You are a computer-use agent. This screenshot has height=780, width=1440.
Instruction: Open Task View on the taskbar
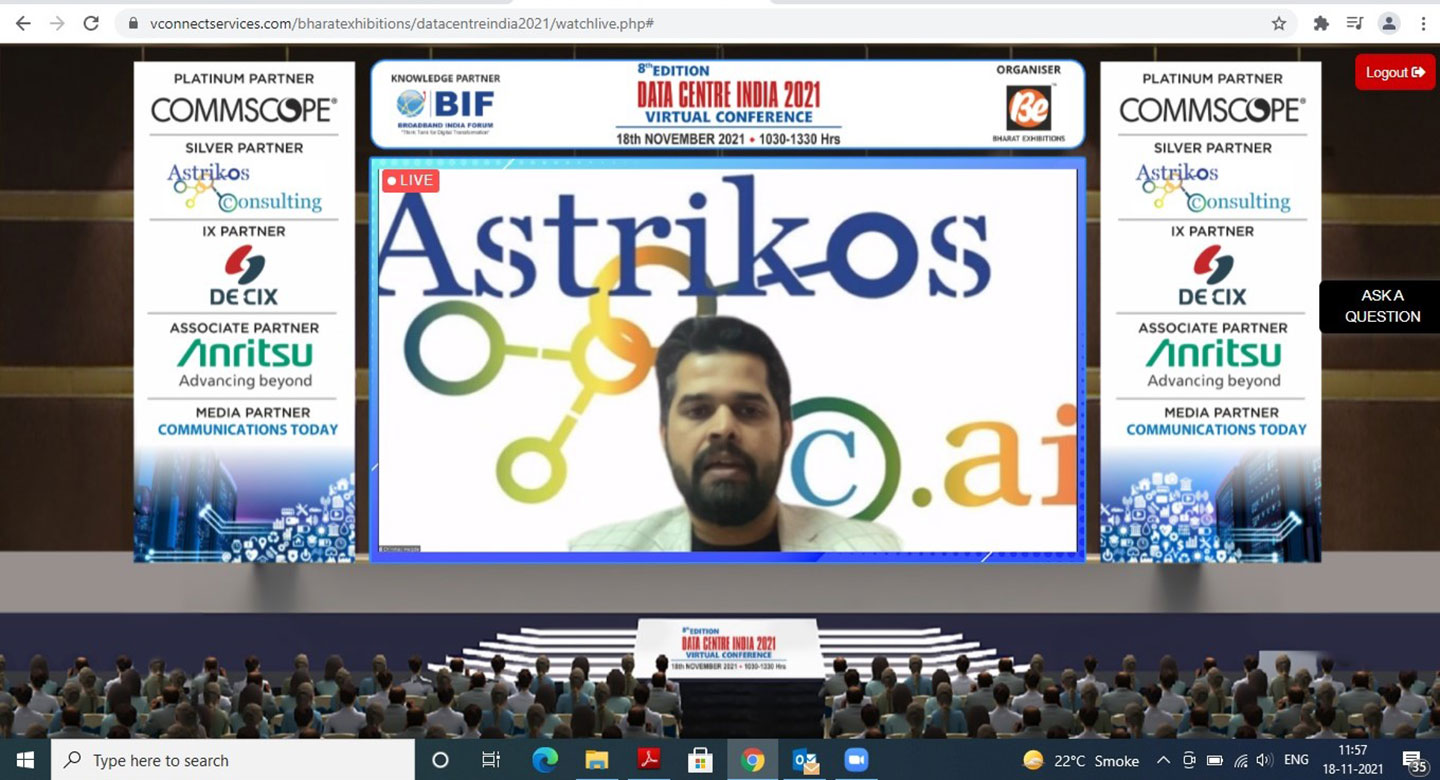[491, 760]
